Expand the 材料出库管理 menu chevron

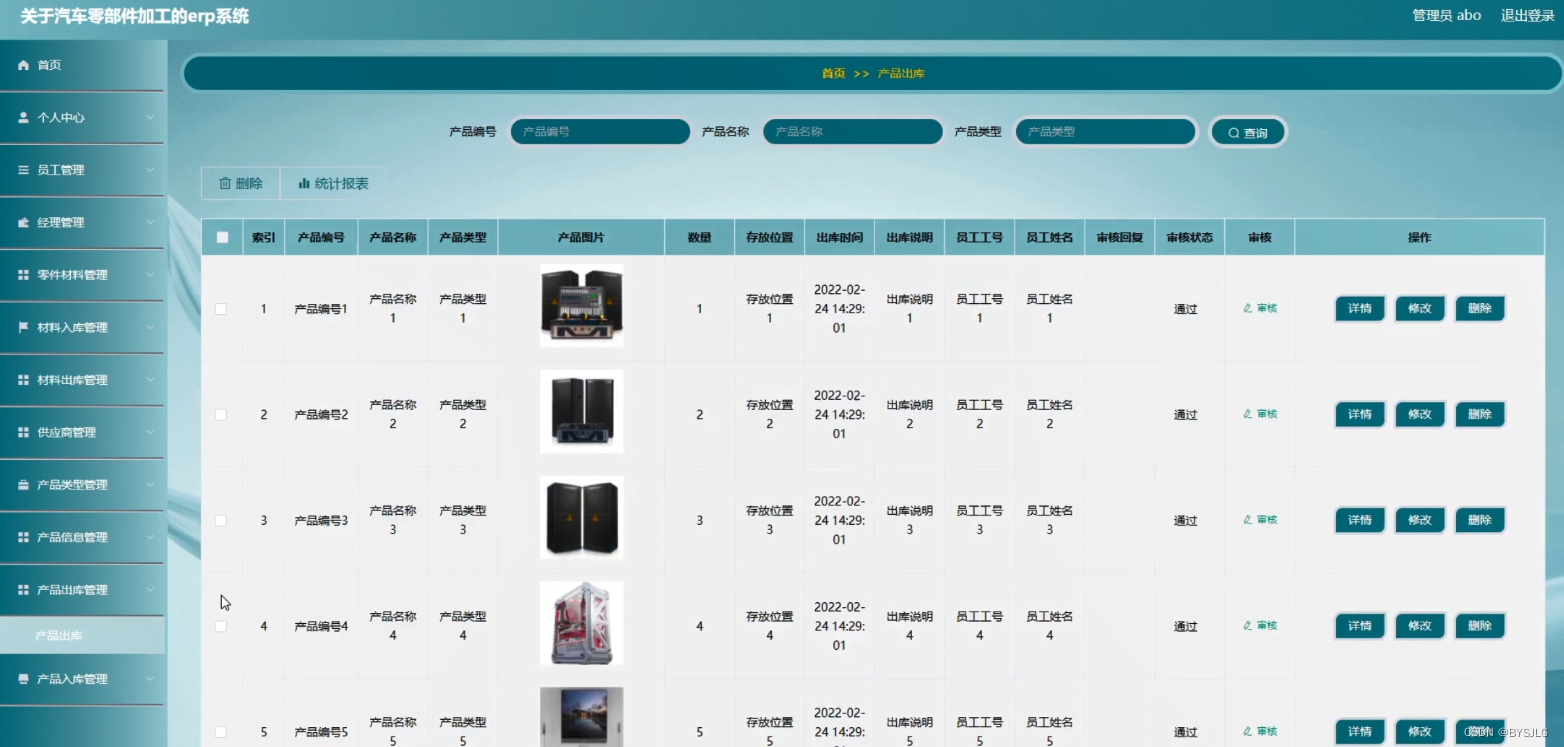coord(150,380)
